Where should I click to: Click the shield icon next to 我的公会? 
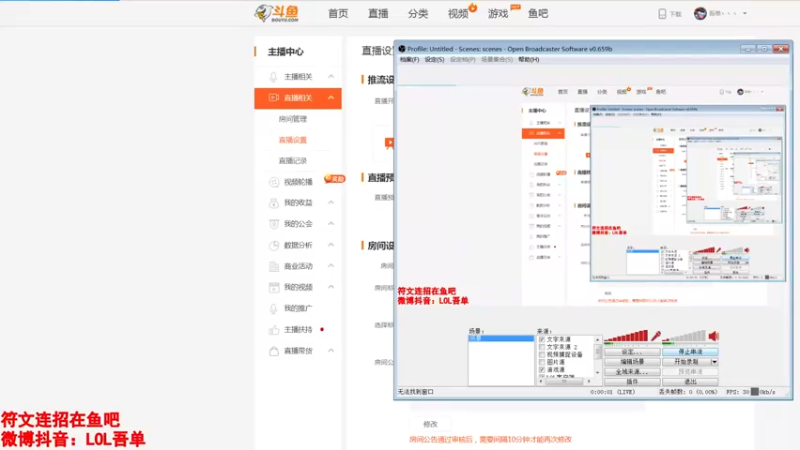pyautogui.click(x=273, y=224)
